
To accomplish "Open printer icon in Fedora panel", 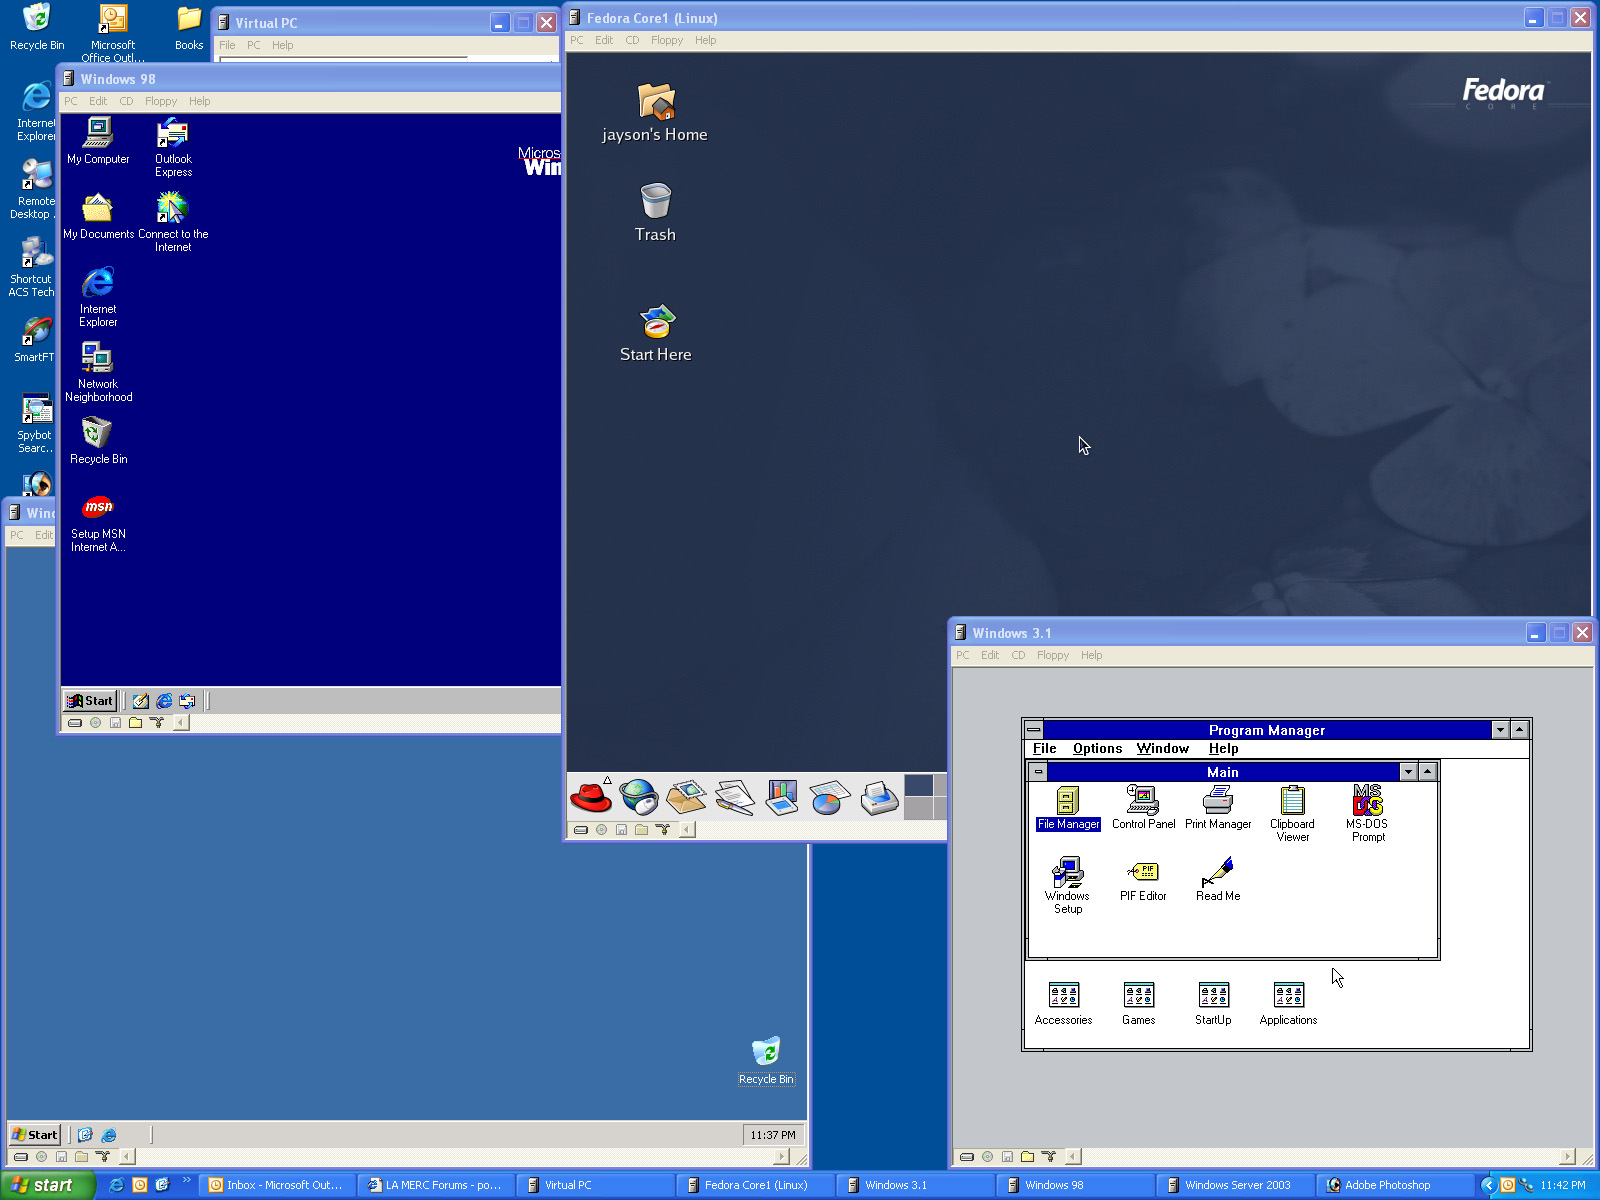I will point(879,797).
